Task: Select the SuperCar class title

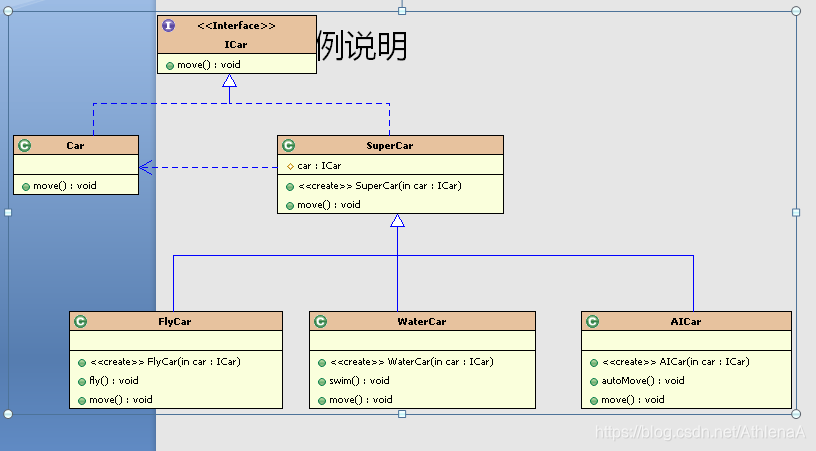Action: click(x=390, y=146)
